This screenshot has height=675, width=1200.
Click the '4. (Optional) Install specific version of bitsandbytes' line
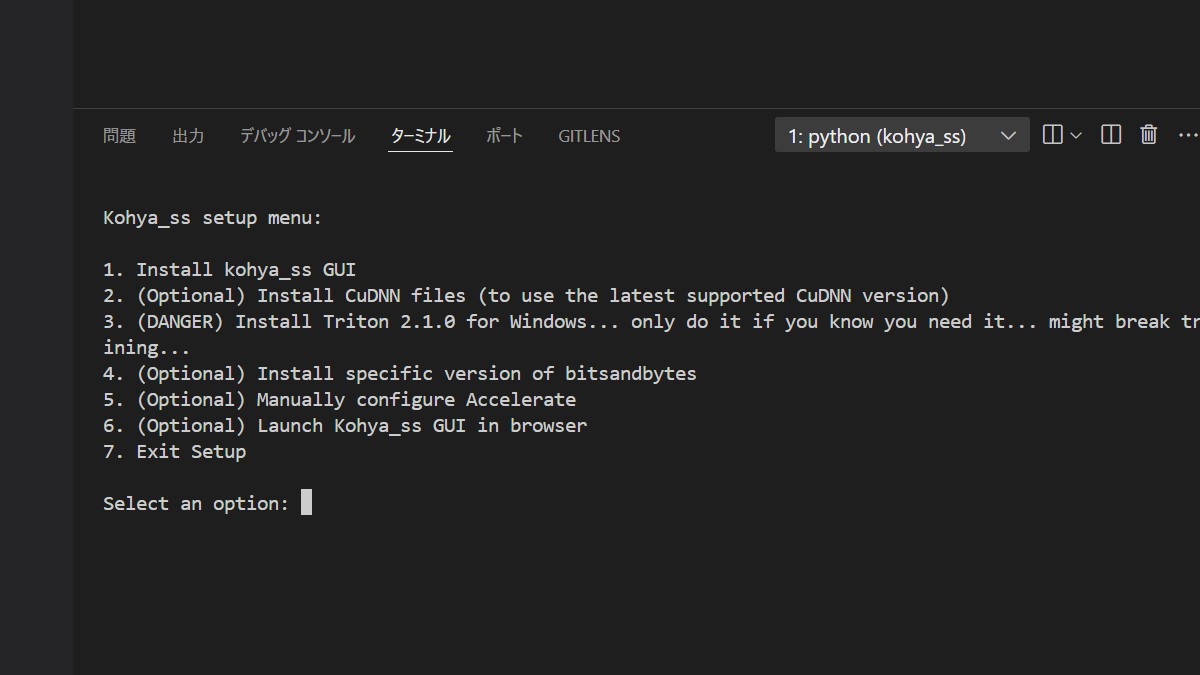(400, 374)
